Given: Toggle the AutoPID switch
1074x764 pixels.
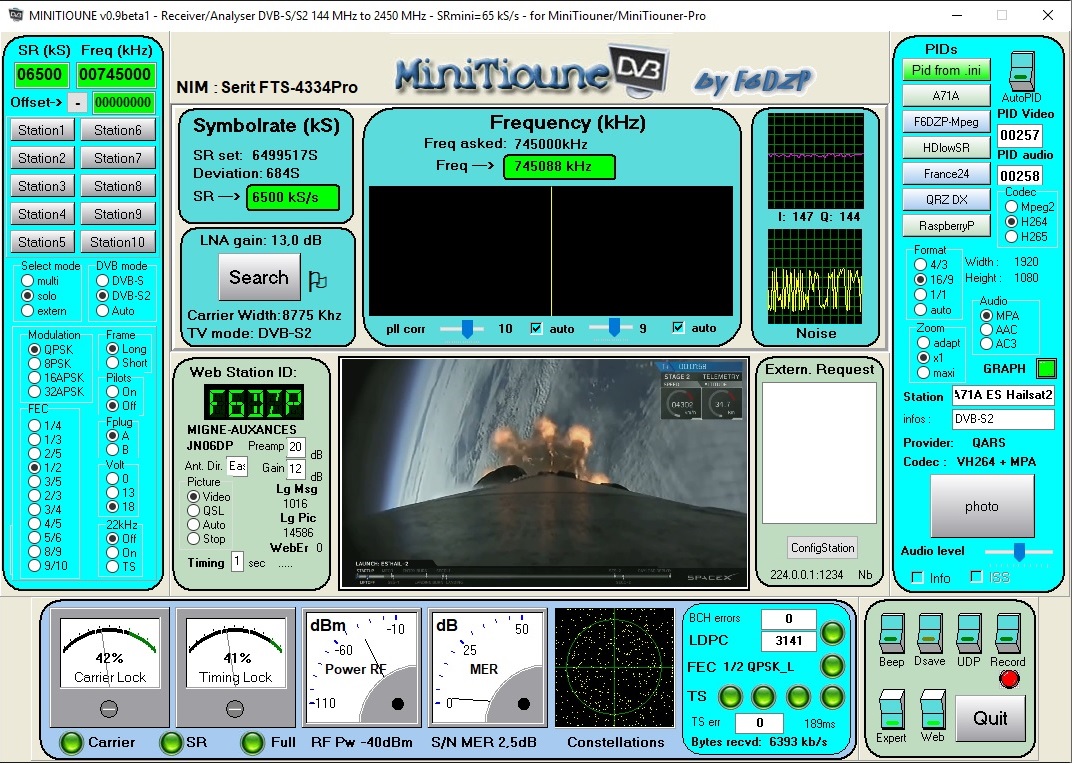Looking at the screenshot, I should tap(1022, 71).
